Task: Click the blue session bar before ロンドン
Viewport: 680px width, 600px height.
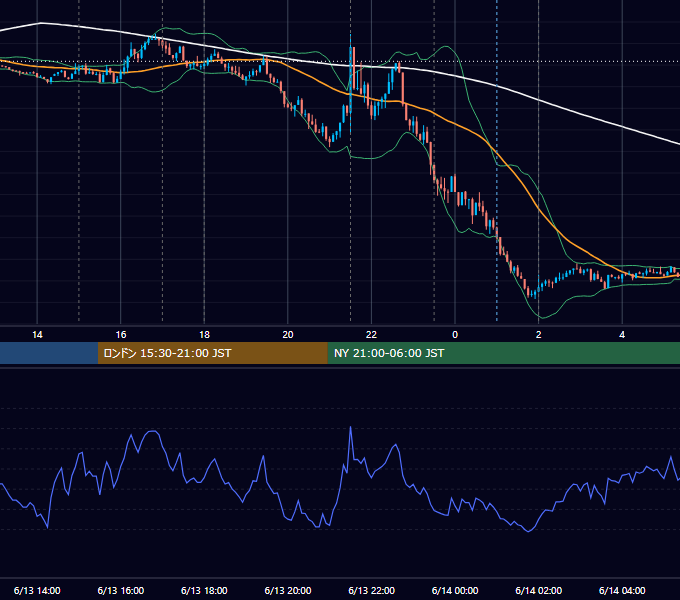Action: click(x=49, y=353)
